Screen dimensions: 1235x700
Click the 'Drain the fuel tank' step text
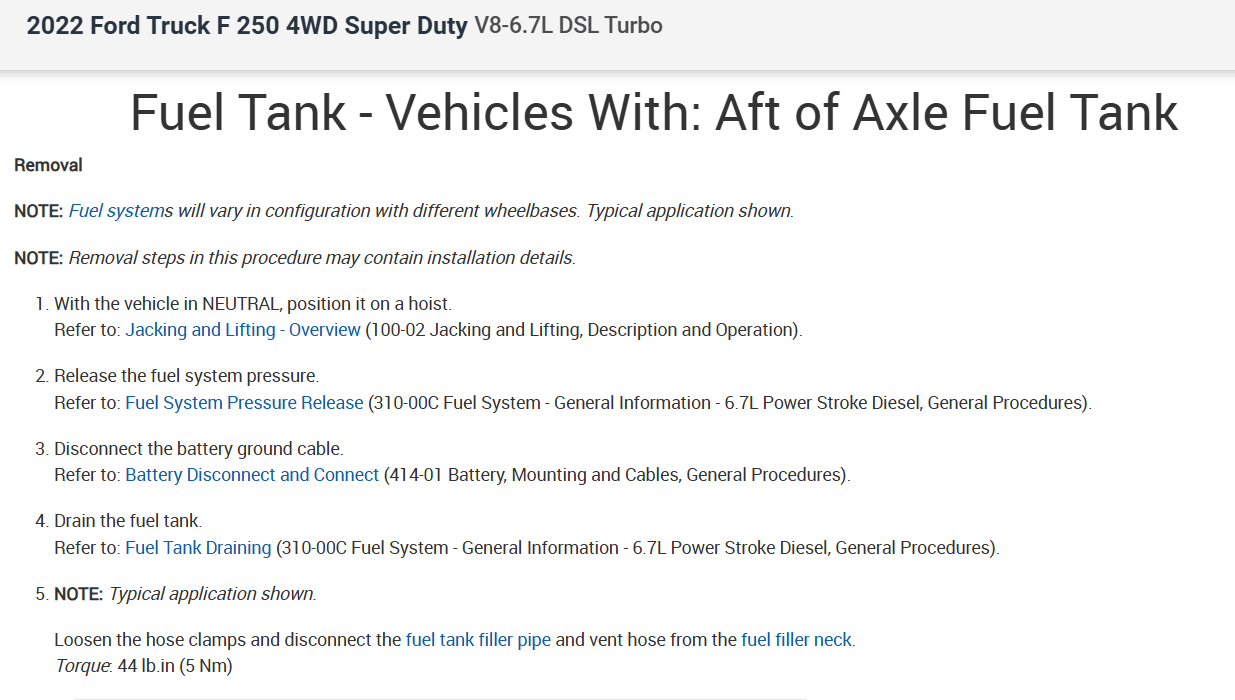tap(128, 521)
